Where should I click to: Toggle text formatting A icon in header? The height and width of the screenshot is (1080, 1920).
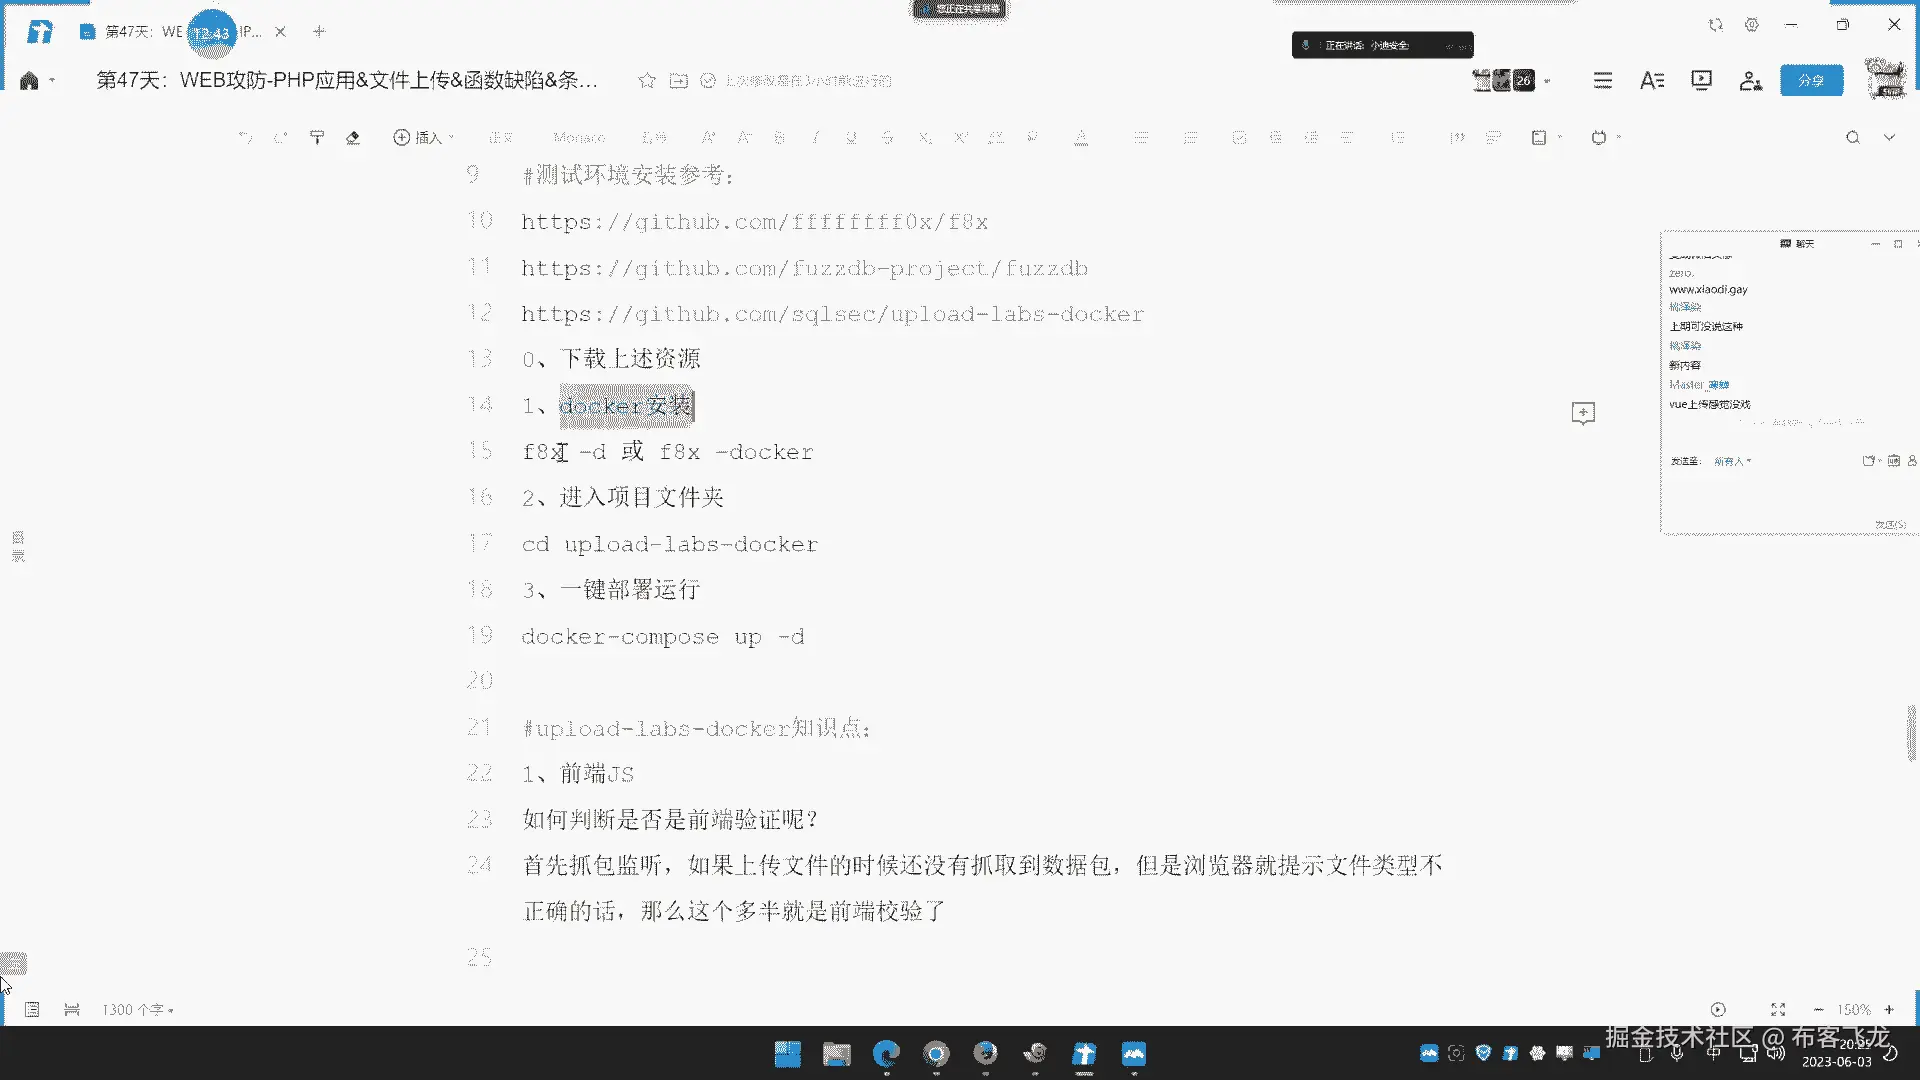point(1652,81)
